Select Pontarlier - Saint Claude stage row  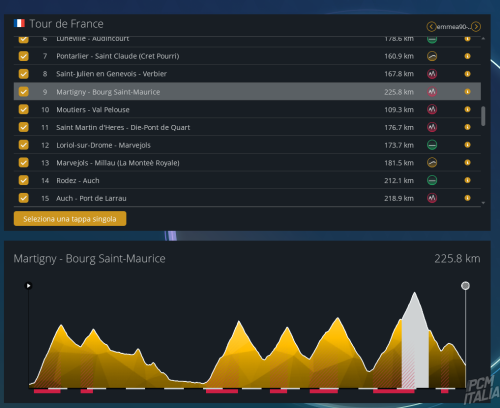247,56
